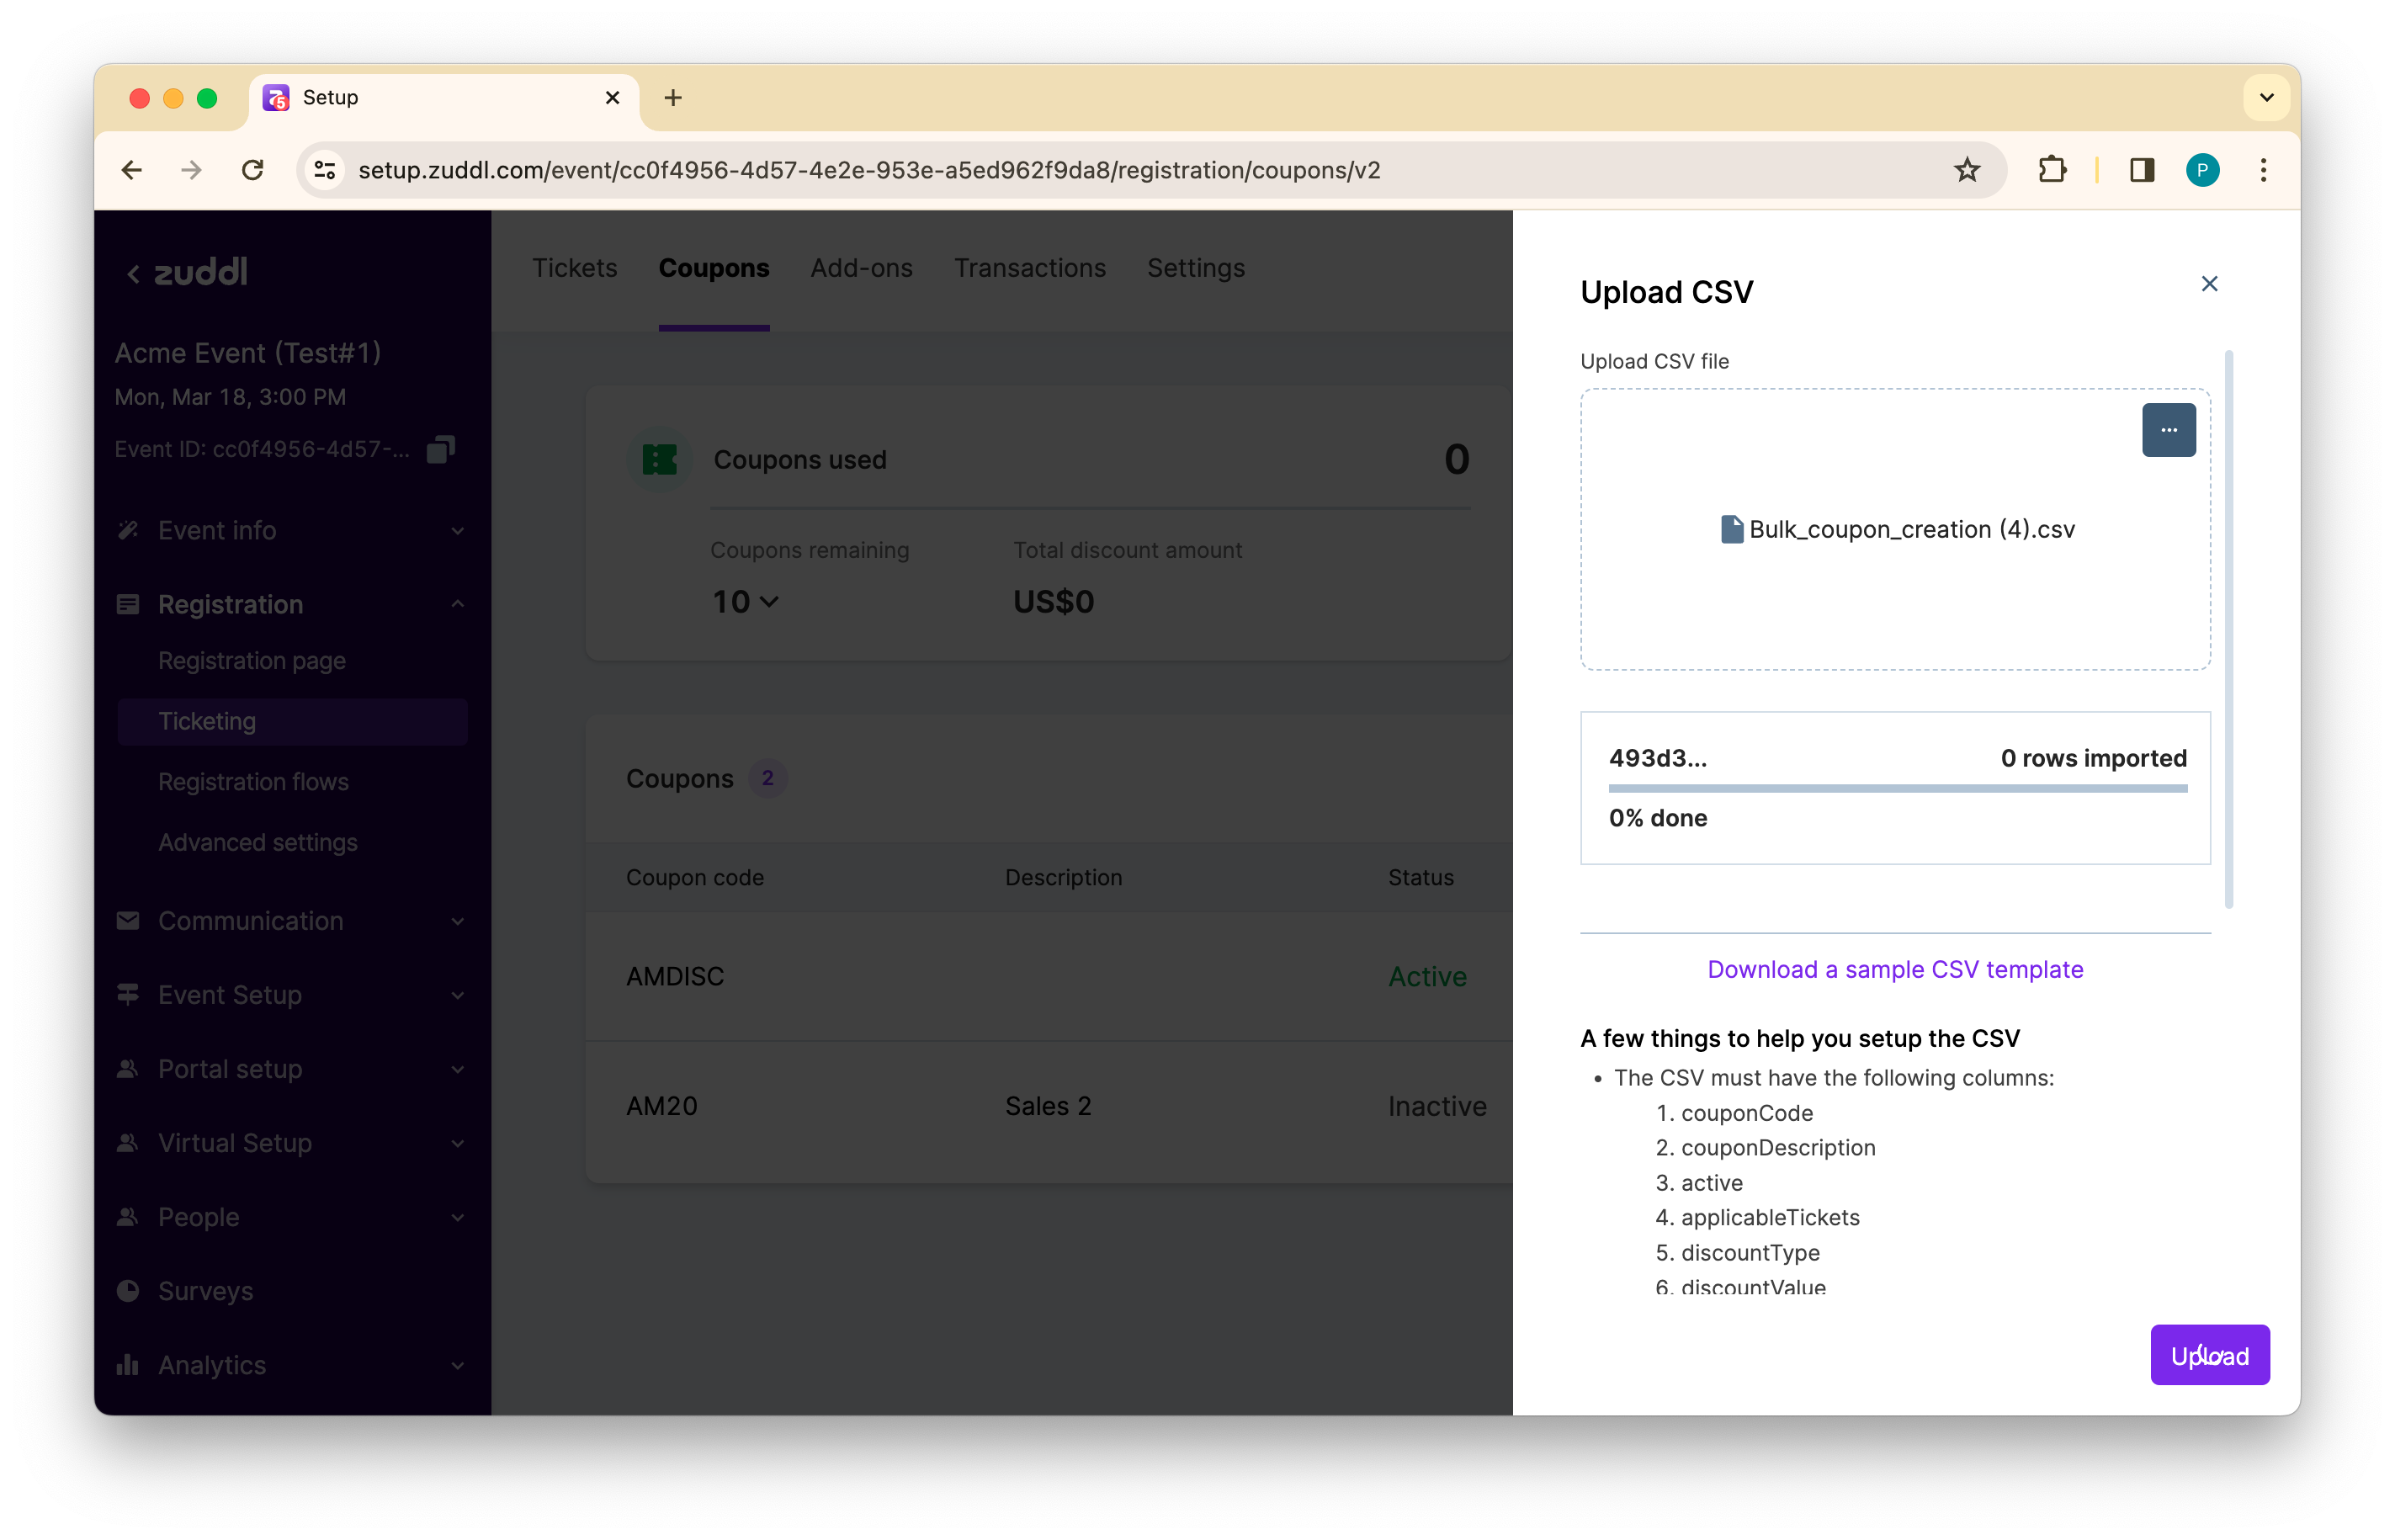Close the Upload CSV panel

(2209, 284)
